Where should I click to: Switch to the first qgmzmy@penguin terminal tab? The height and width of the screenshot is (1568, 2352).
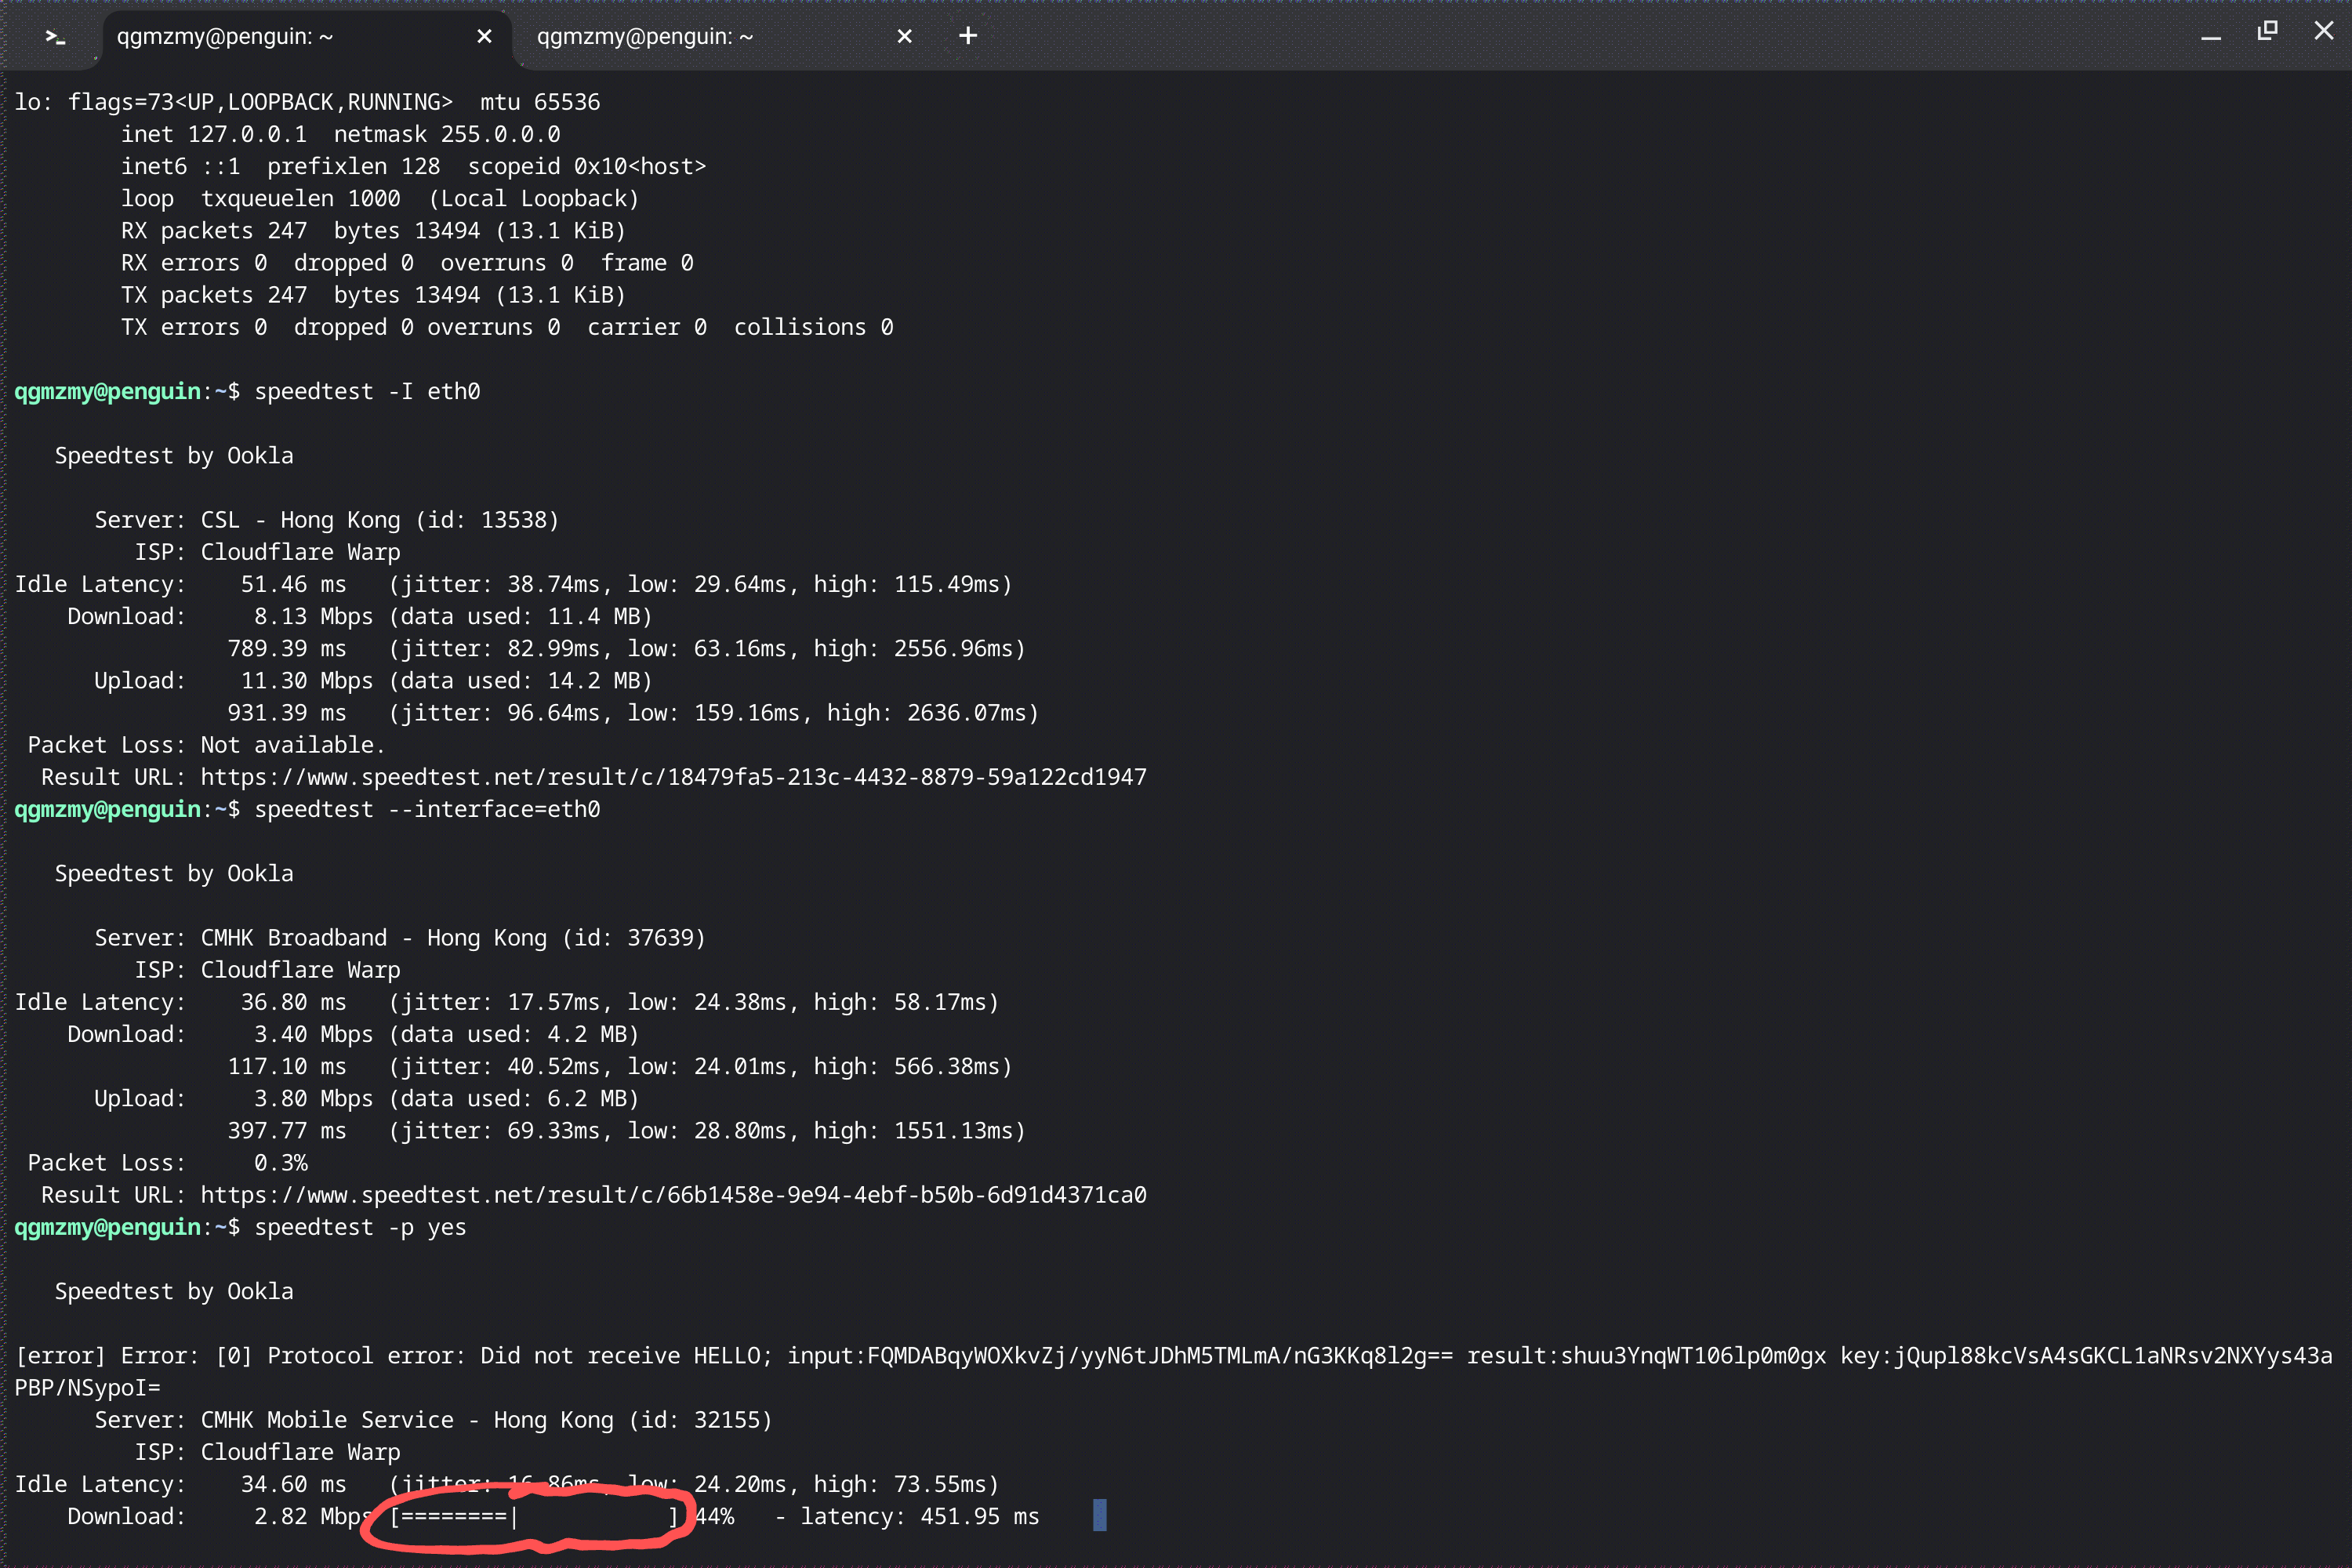[306, 37]
